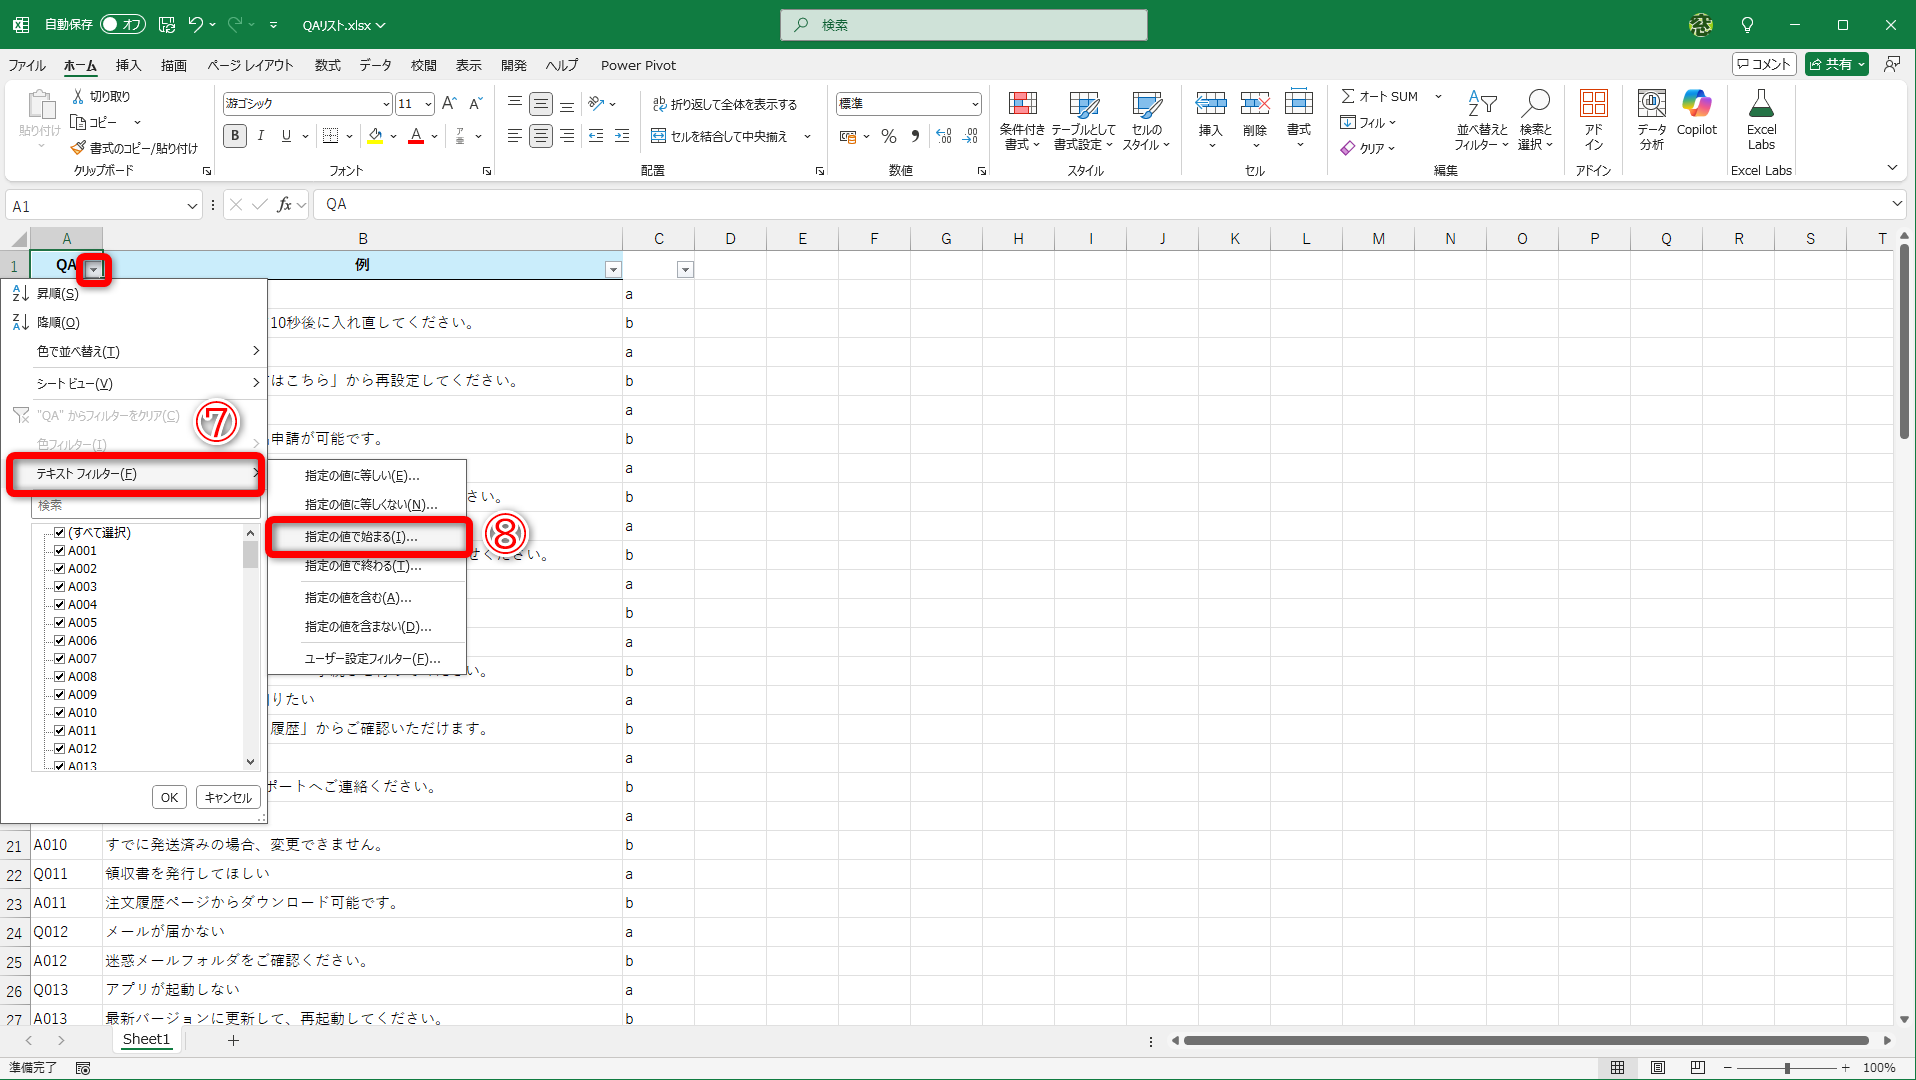The image size is (1916, 1080).
Task: Apply the red font color
Action: click(416, 136)
